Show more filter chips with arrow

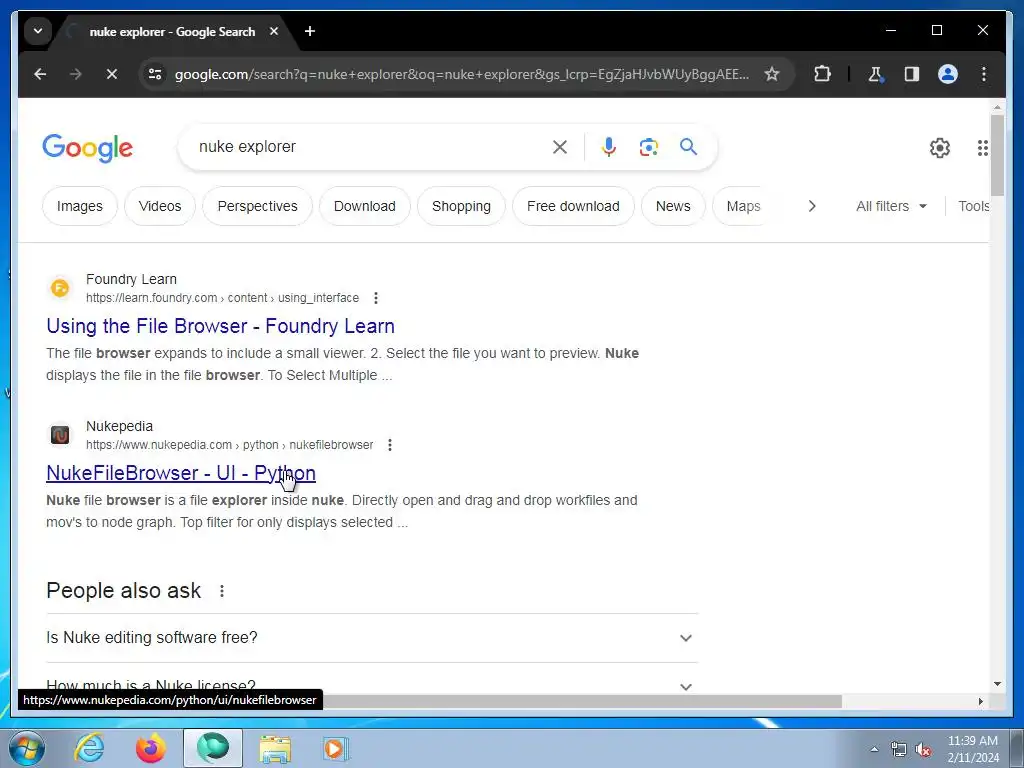point(812,206)
